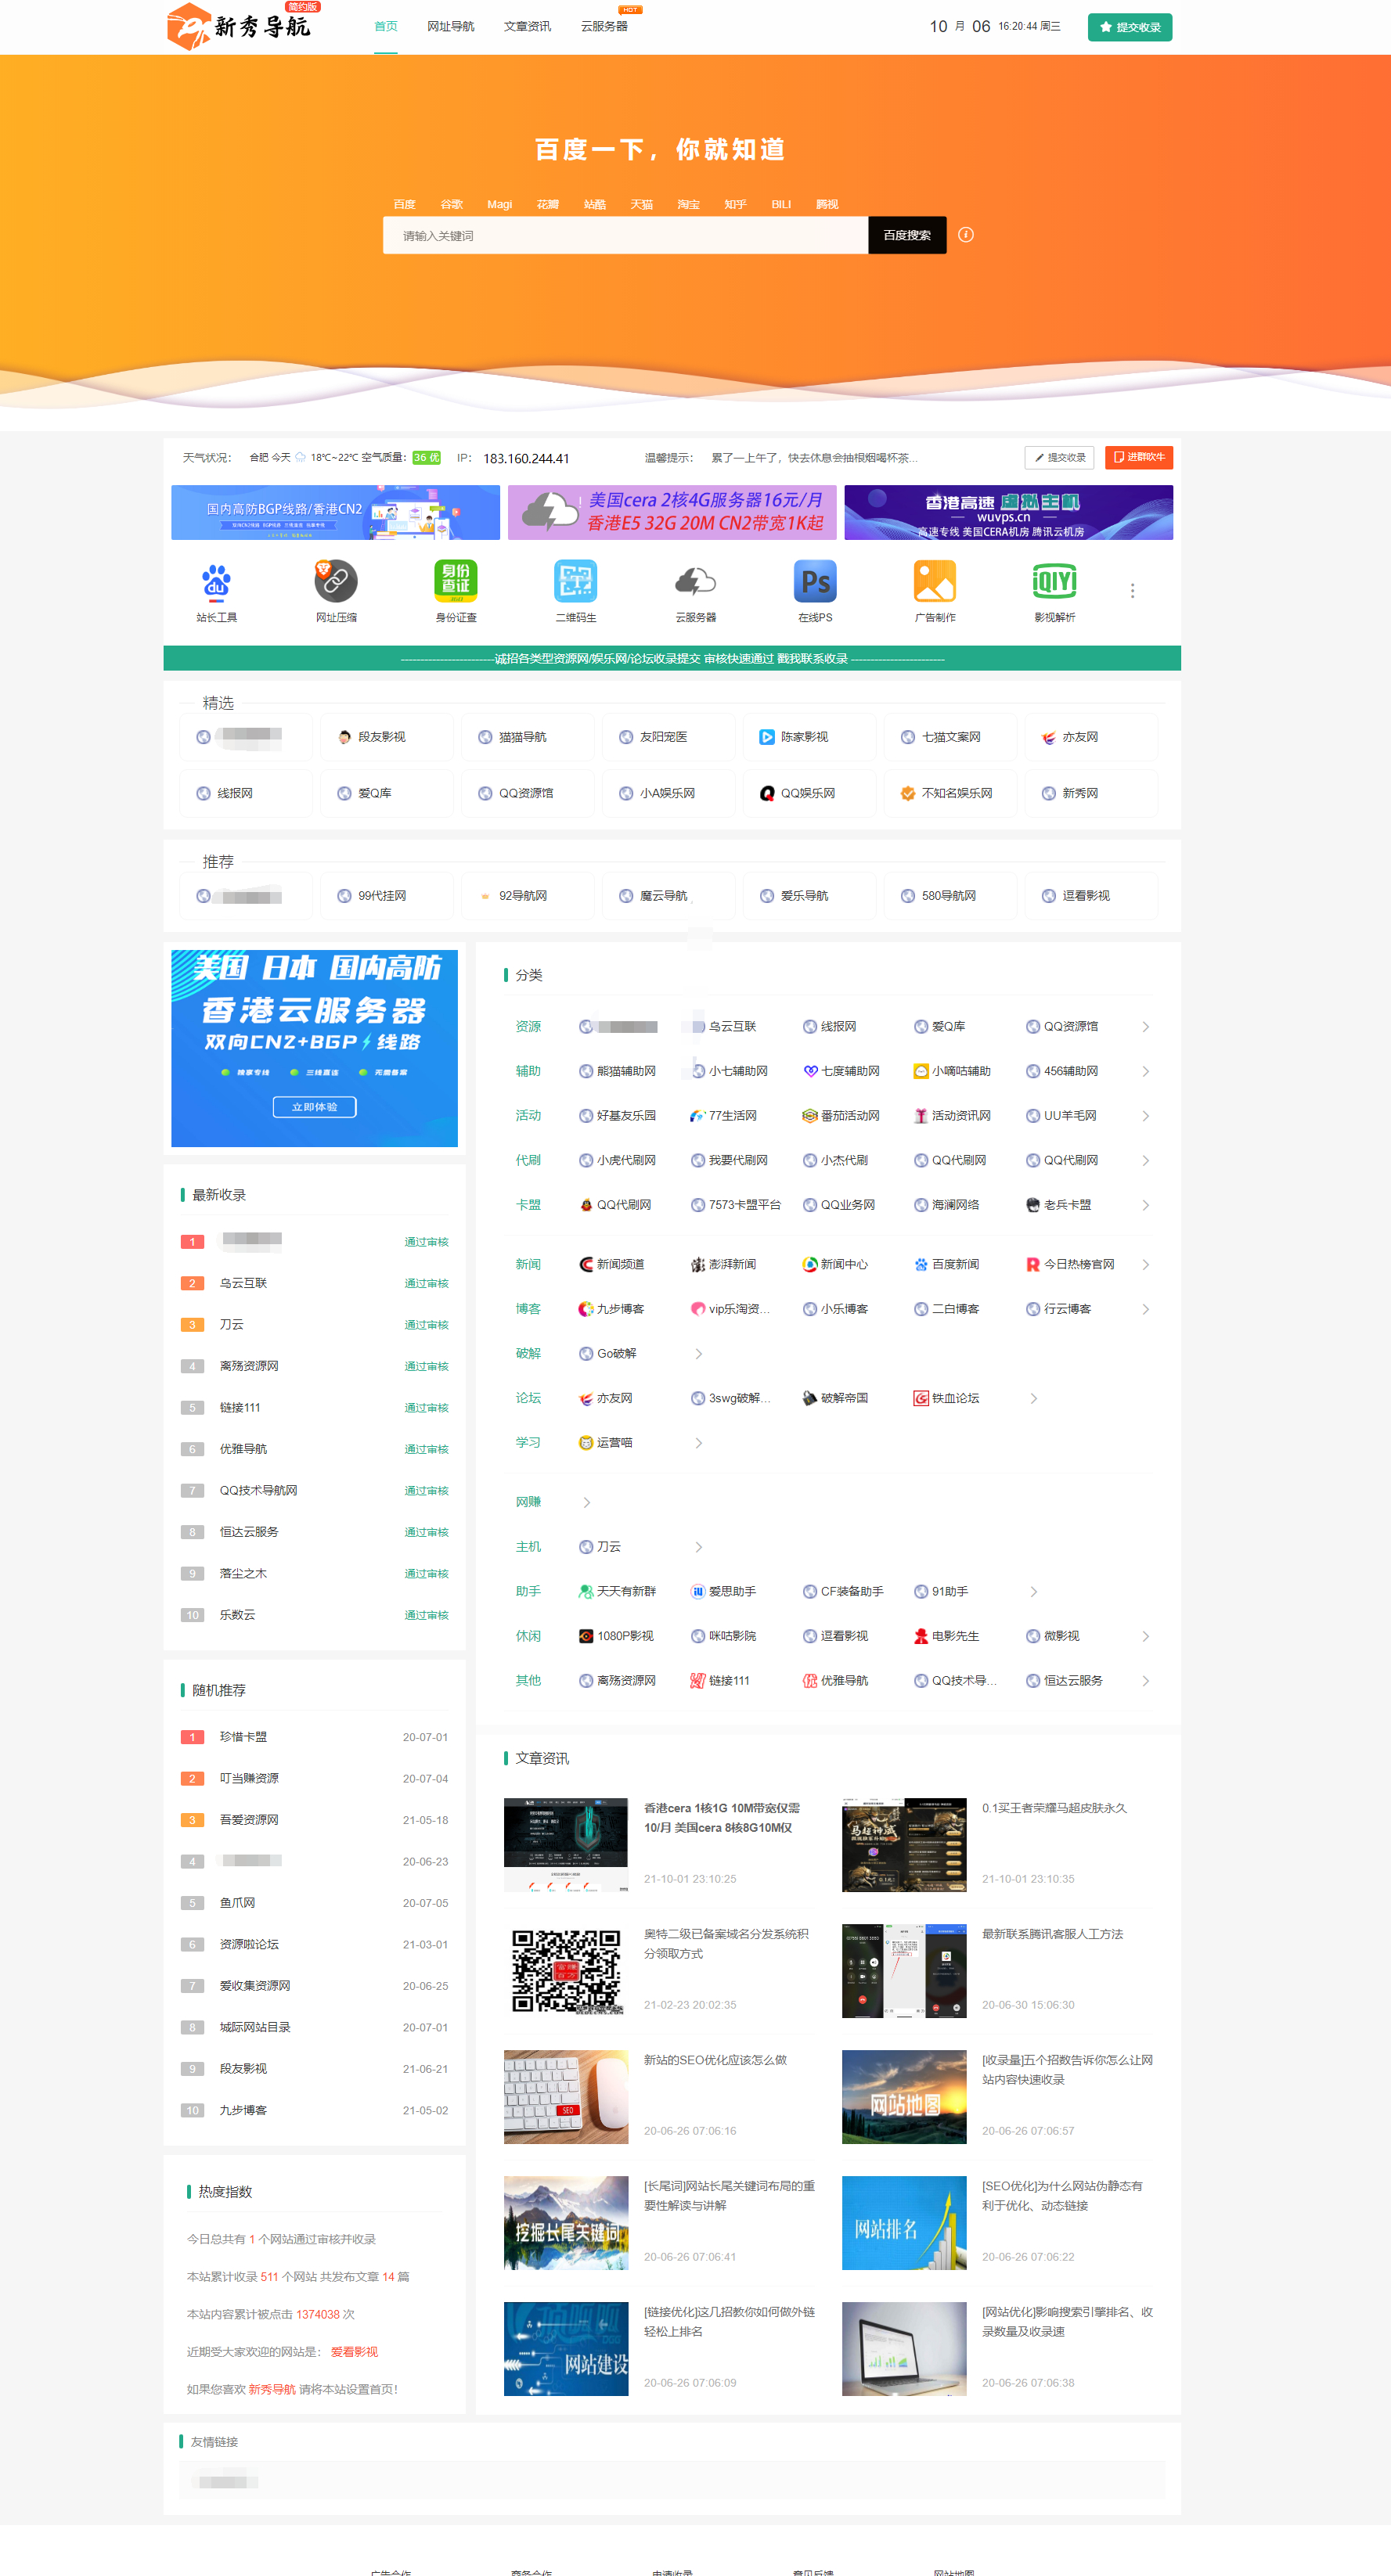Image resolution: width=1391 pixels, height=2576 pixels.
Task: Click the info icon beside search button
Action: coord(966,235)
